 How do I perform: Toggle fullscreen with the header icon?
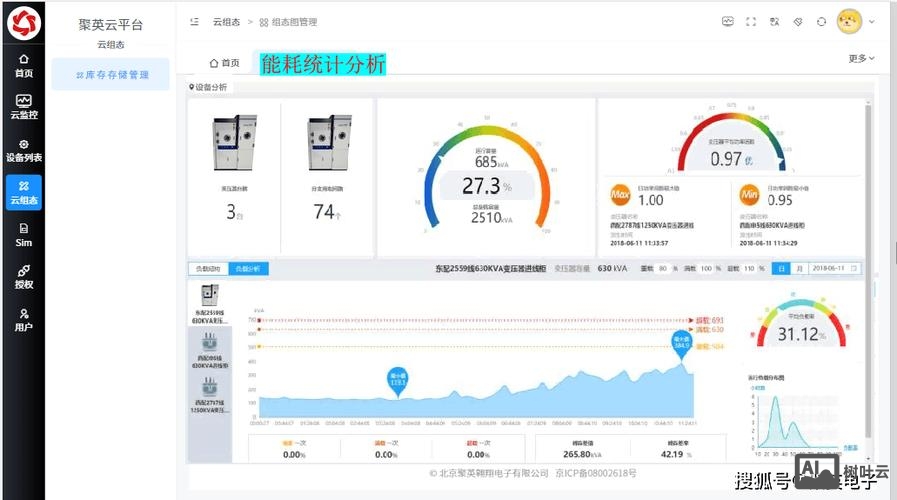coord(751,22)
